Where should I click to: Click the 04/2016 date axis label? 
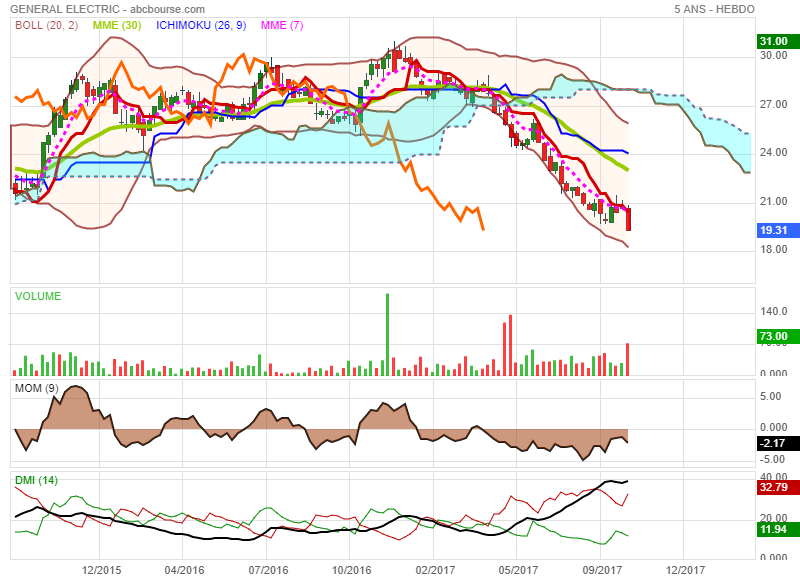click(x=184, y=570)
